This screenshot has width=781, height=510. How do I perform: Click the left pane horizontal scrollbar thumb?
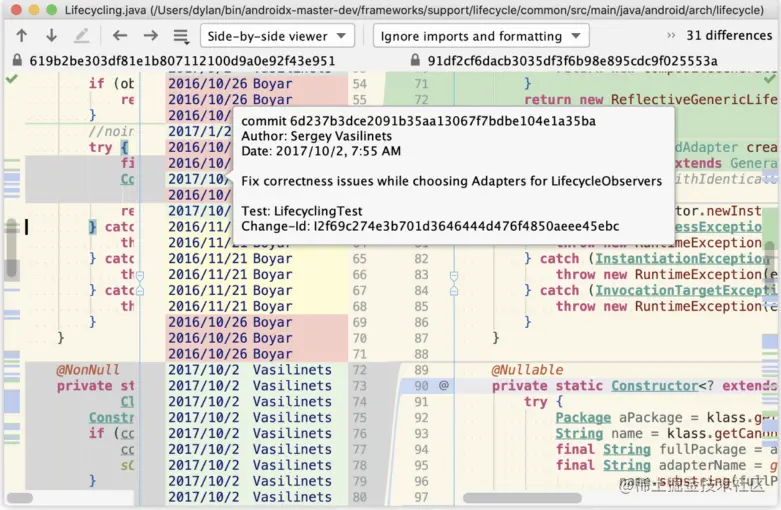click(20, 498)
